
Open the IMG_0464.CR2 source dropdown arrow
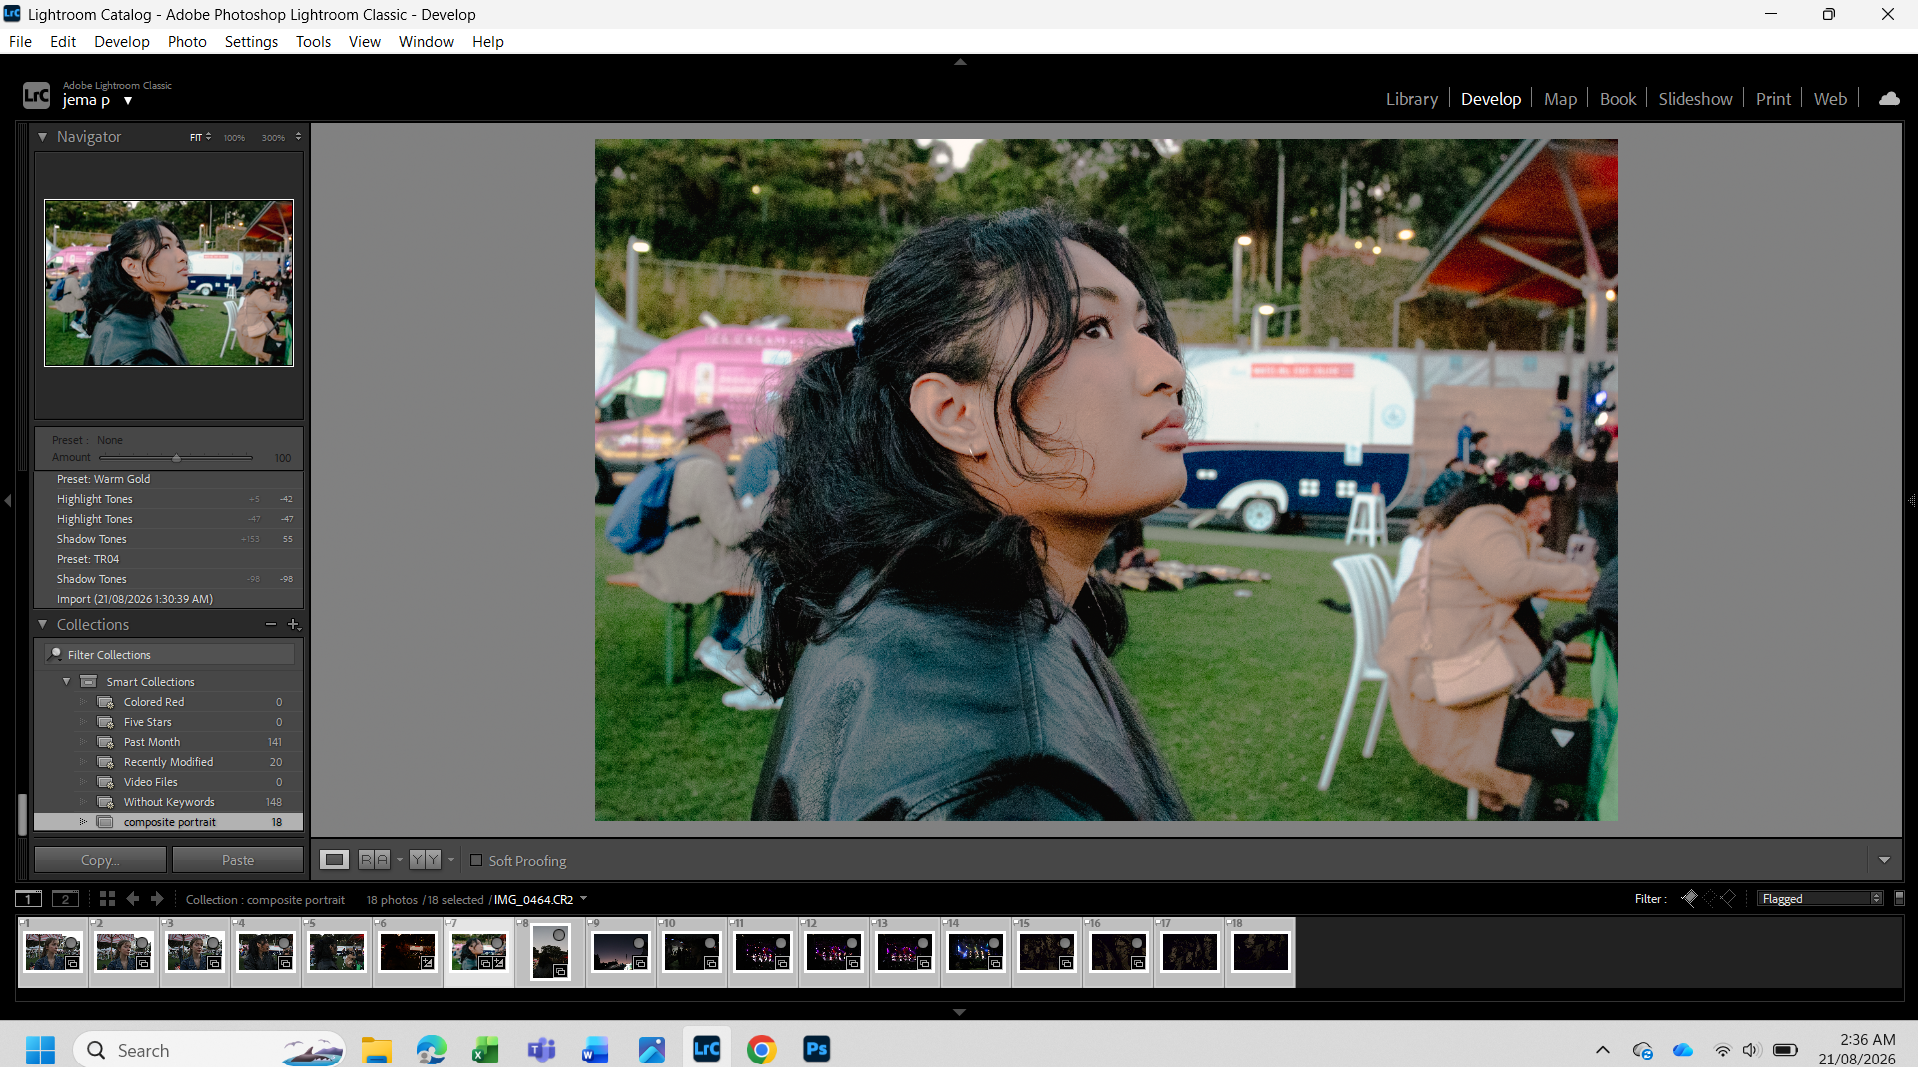[x=584, y=898]
